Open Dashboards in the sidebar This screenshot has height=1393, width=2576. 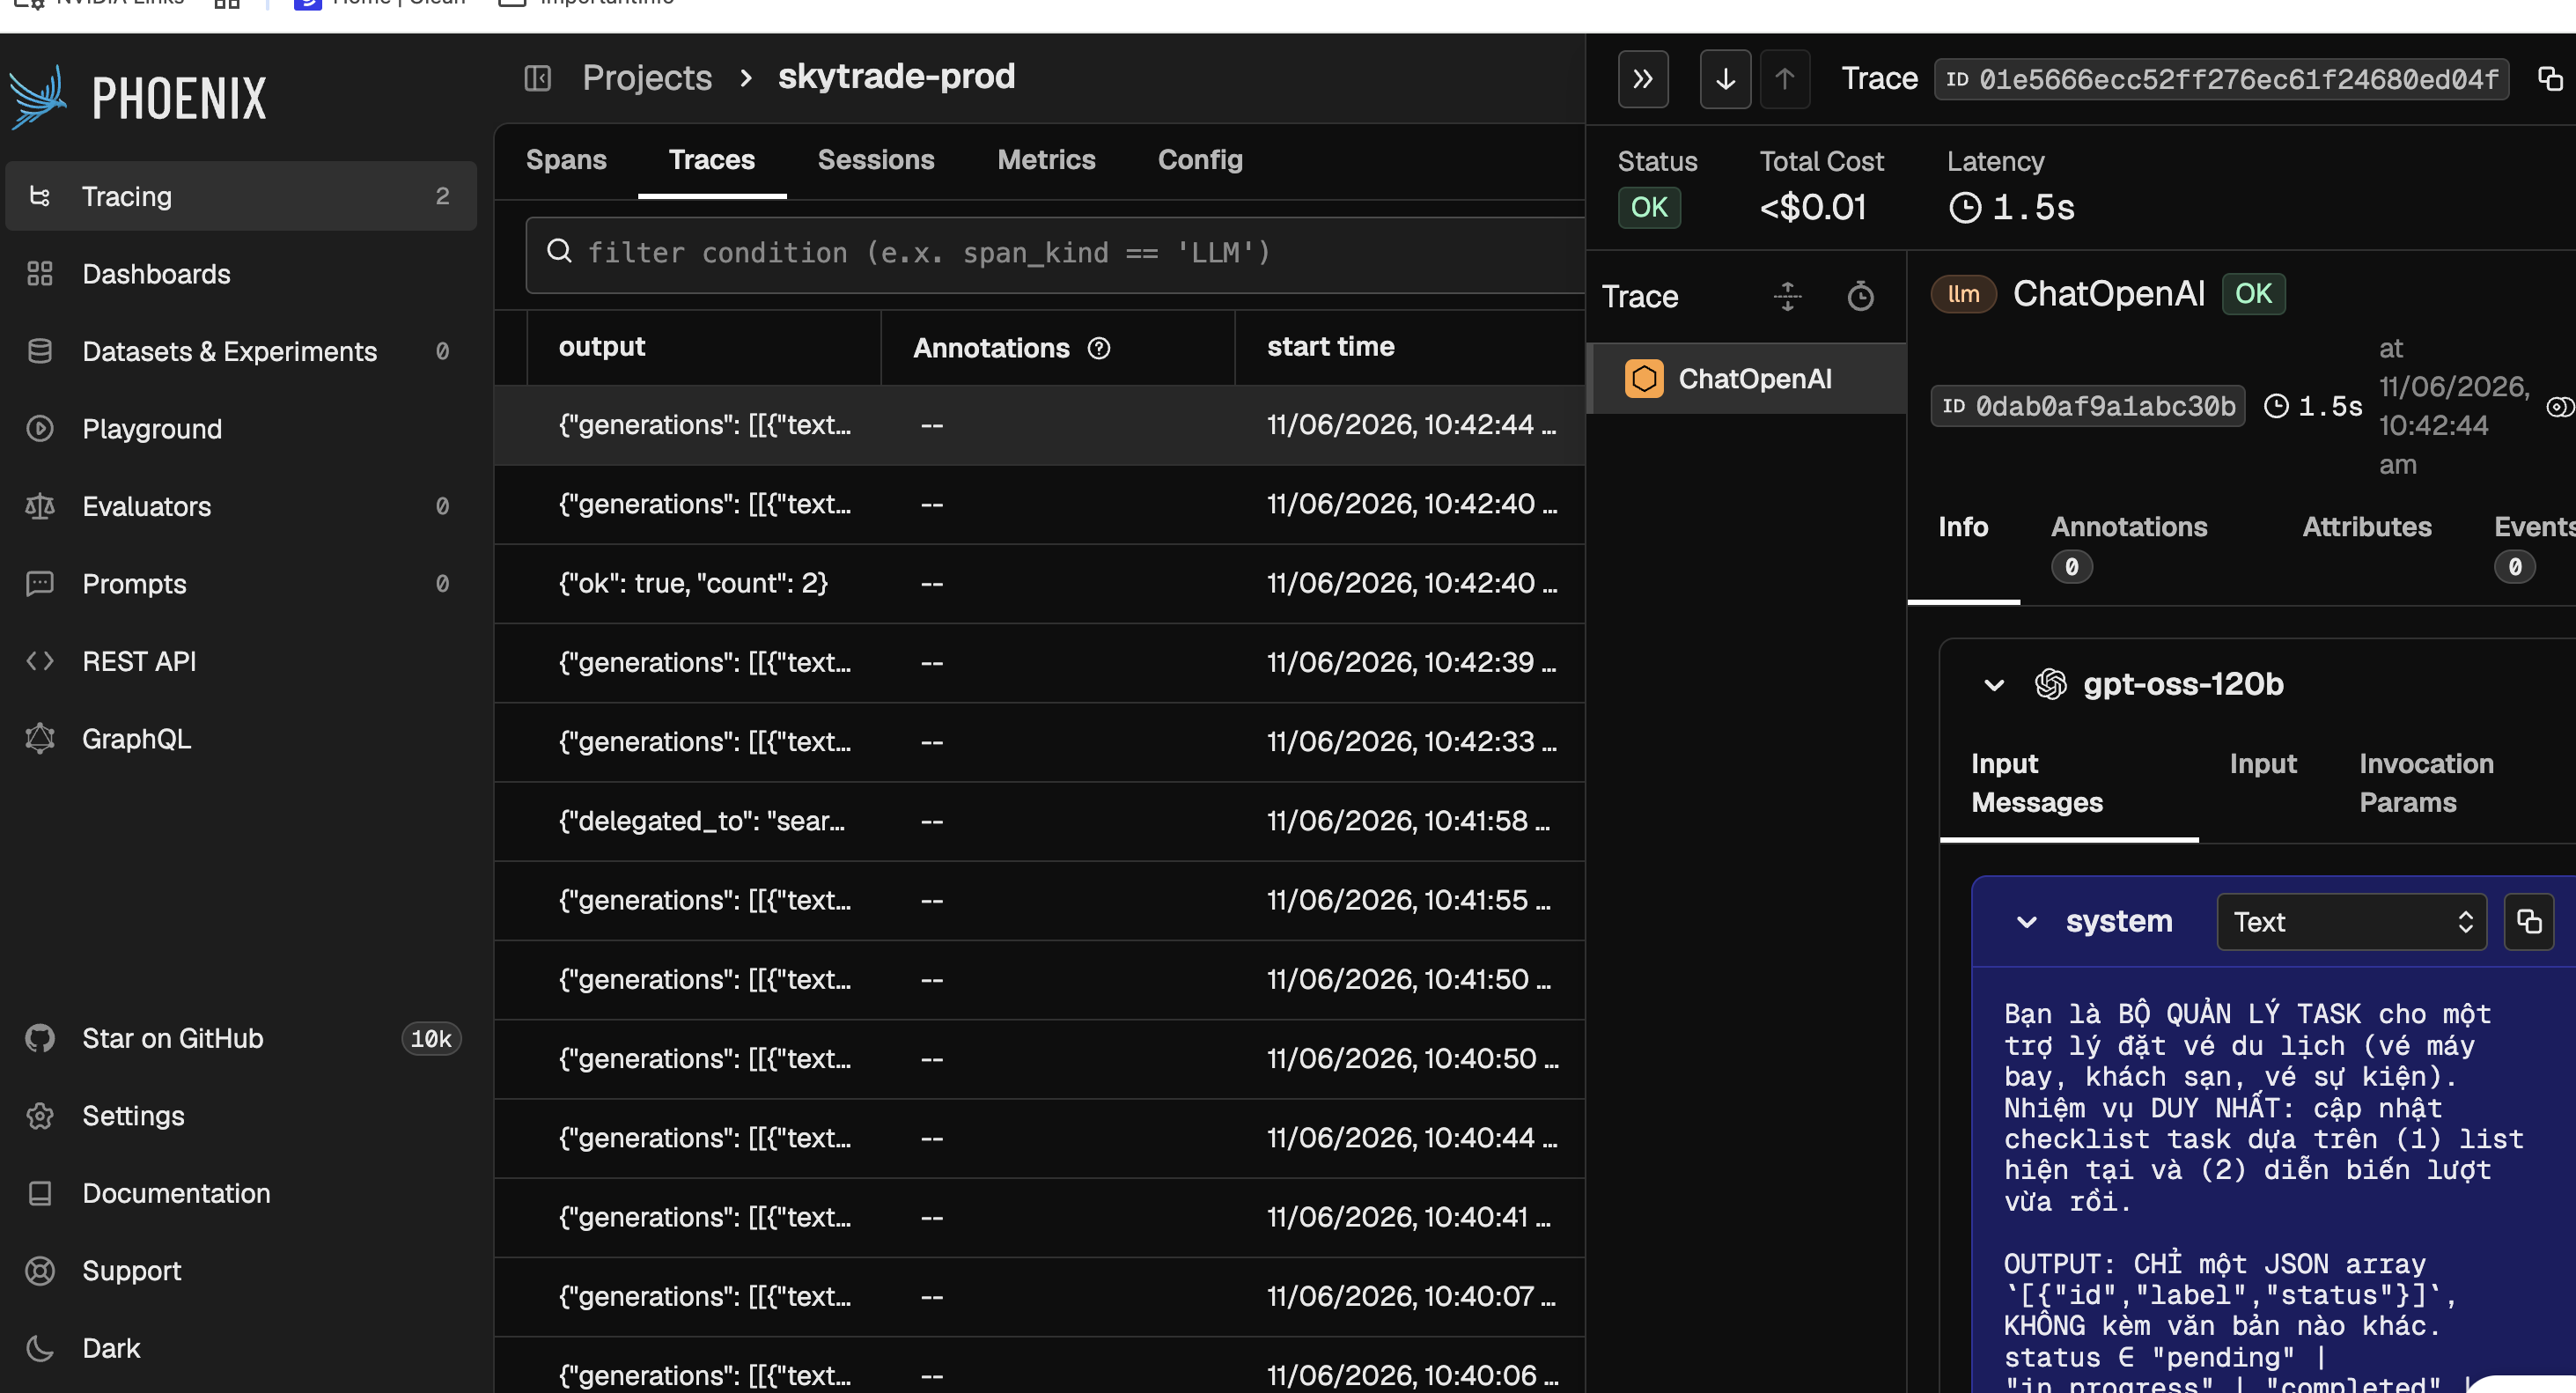[x=241, y=274]
